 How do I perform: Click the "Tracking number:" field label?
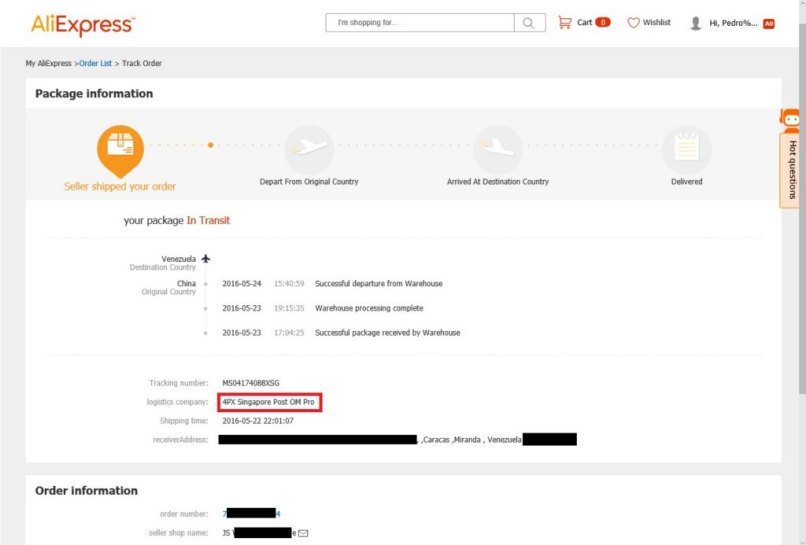pos(178,383)
